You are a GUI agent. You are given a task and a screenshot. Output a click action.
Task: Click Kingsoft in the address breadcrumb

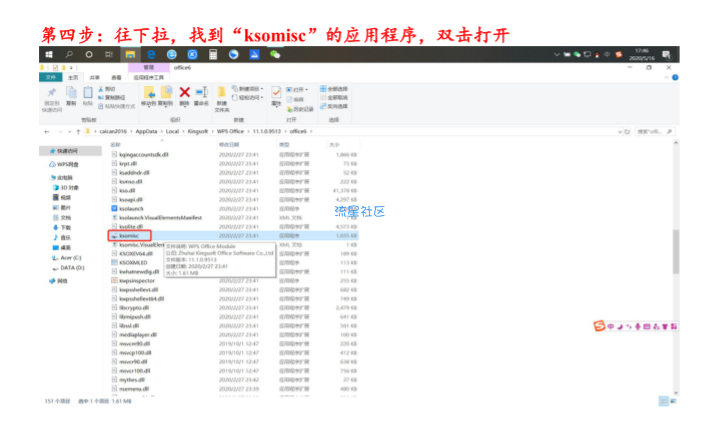coord(198,132)
